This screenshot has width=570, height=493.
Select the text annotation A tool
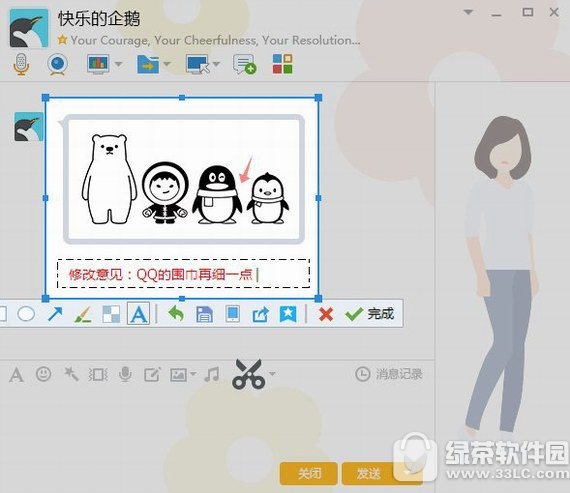[x=139, y=313]
